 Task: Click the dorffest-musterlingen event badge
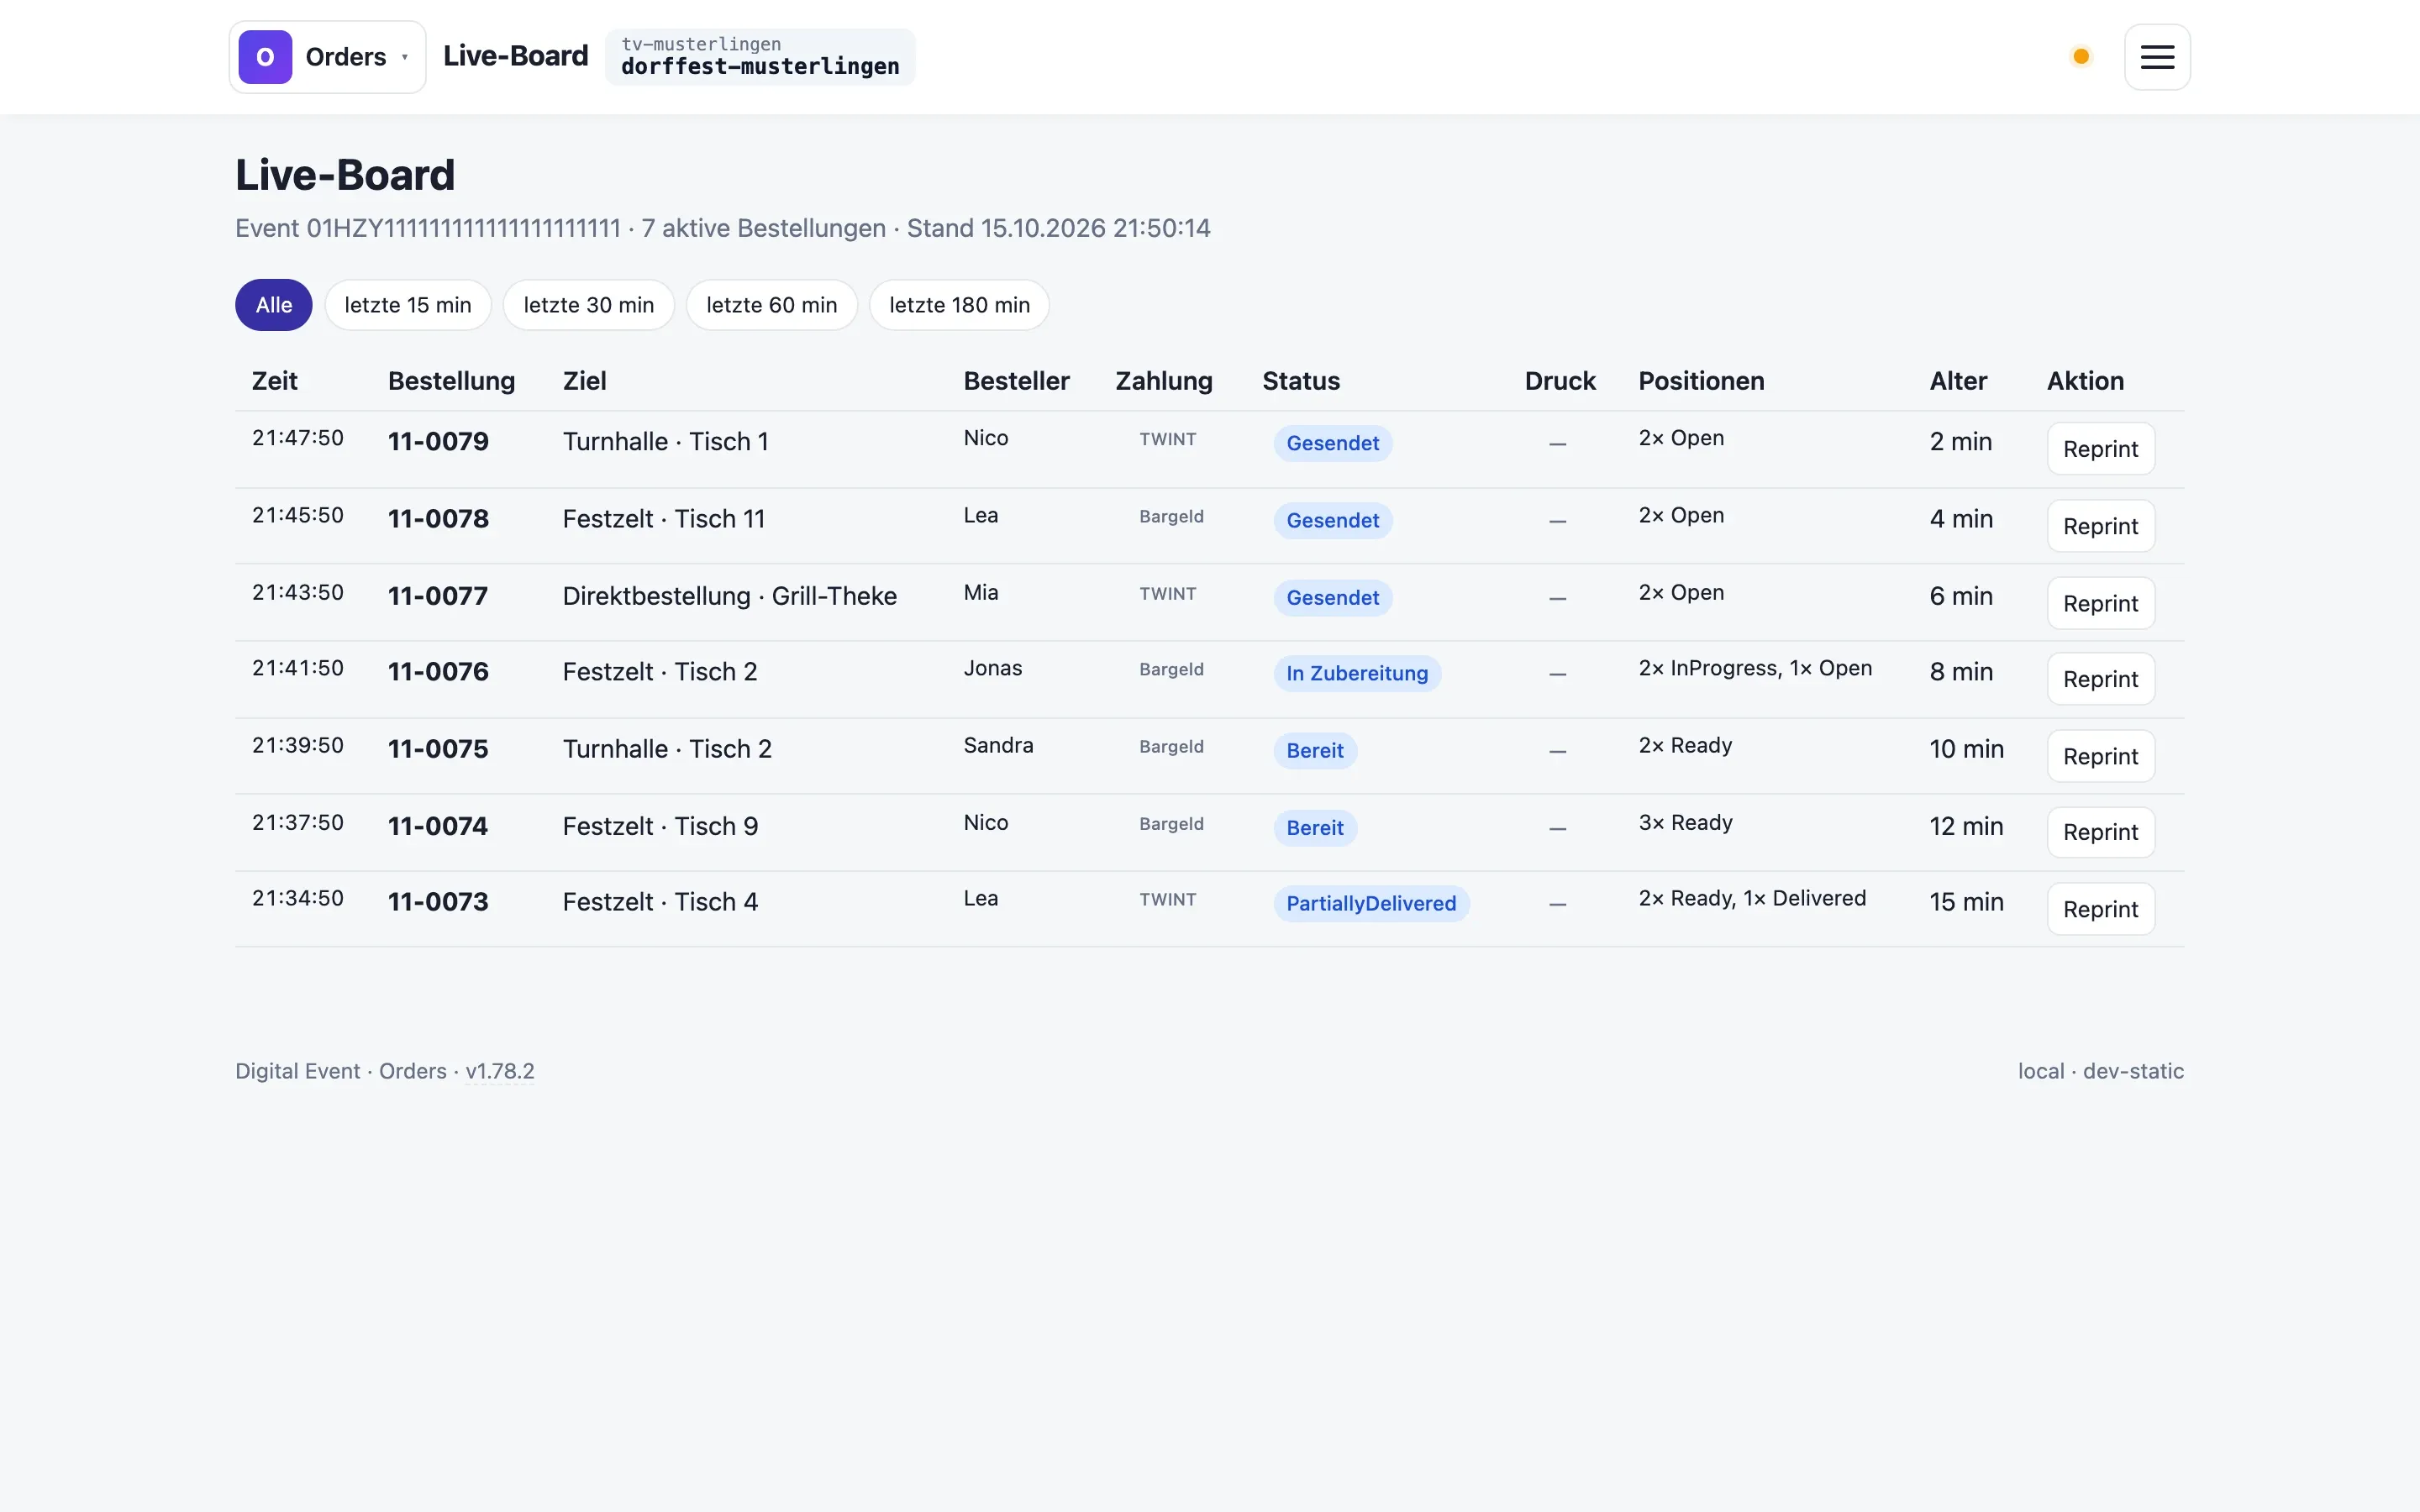(x=760, y=57)
